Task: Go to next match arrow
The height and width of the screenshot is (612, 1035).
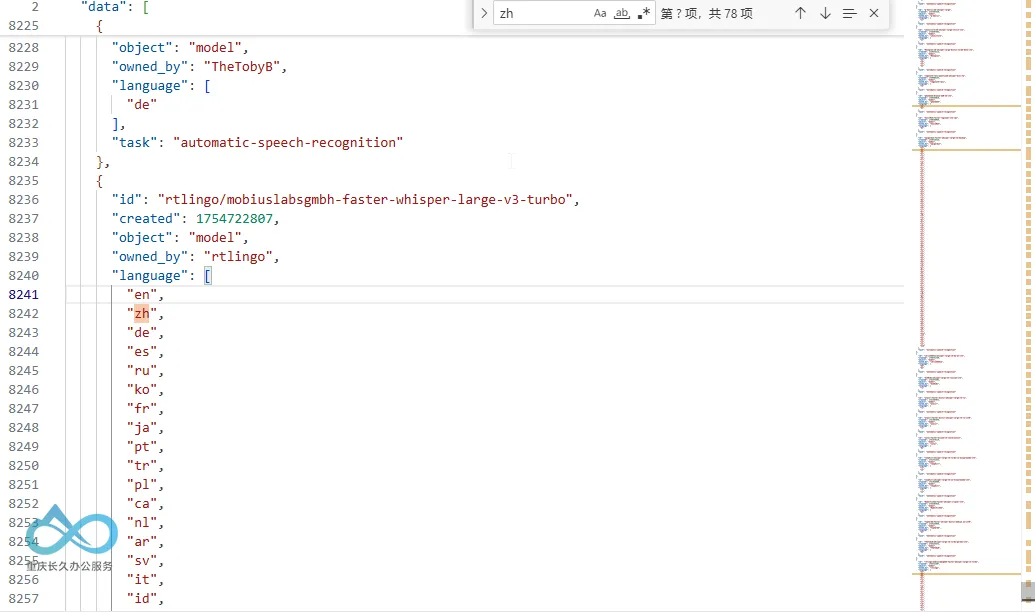Action: point(825,13)
